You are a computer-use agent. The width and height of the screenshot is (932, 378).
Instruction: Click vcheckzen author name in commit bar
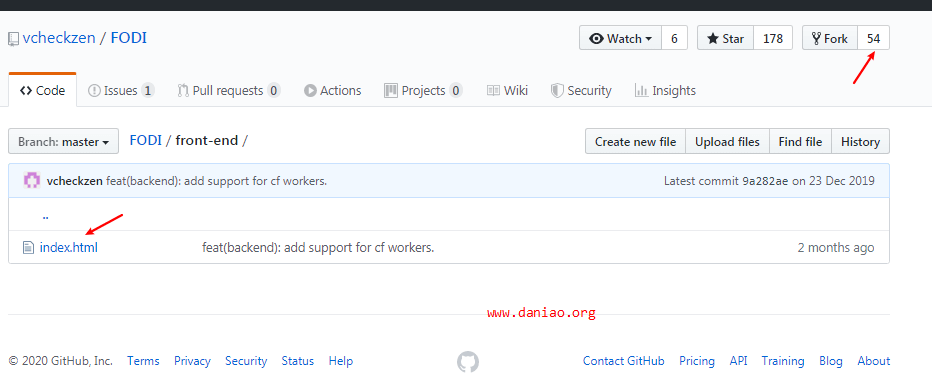74,181
